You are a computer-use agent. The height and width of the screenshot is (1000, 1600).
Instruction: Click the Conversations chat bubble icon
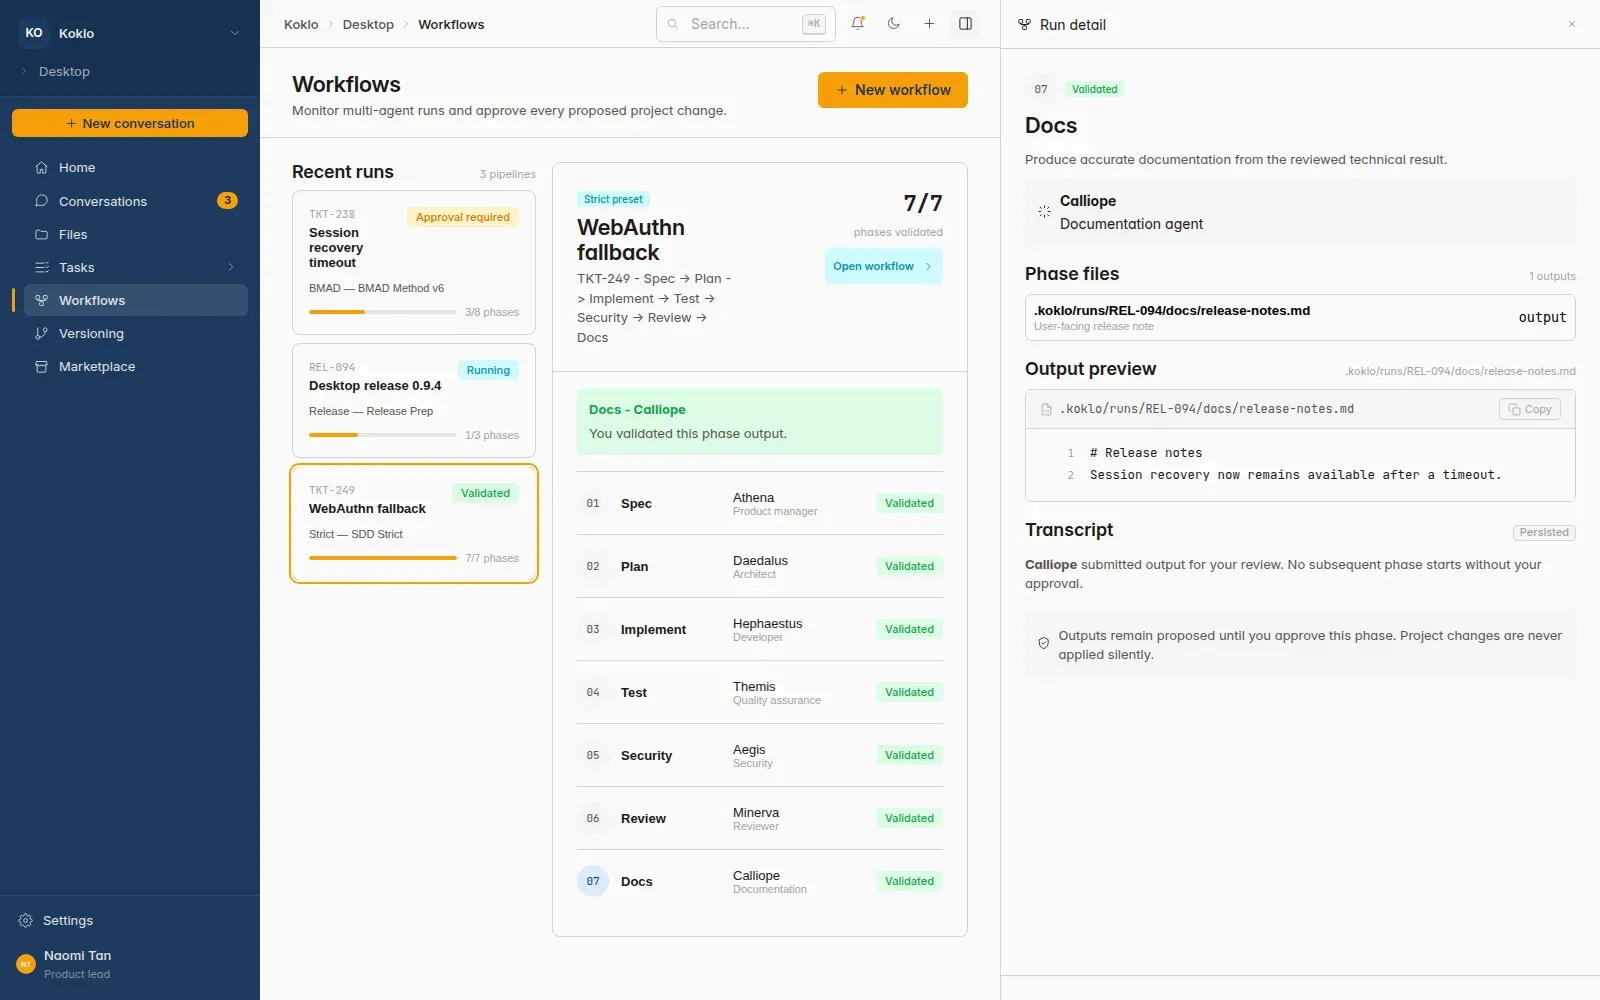41,201
